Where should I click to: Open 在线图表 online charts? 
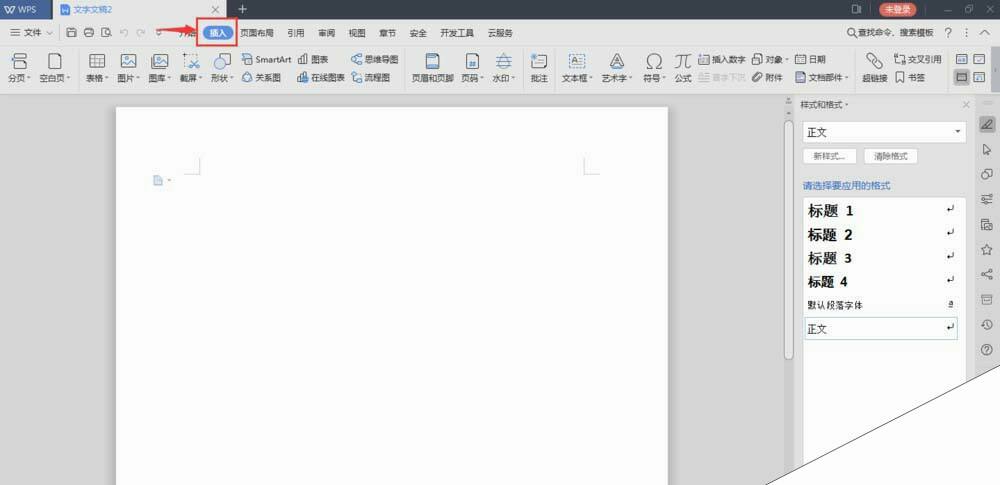click(321, 78)
